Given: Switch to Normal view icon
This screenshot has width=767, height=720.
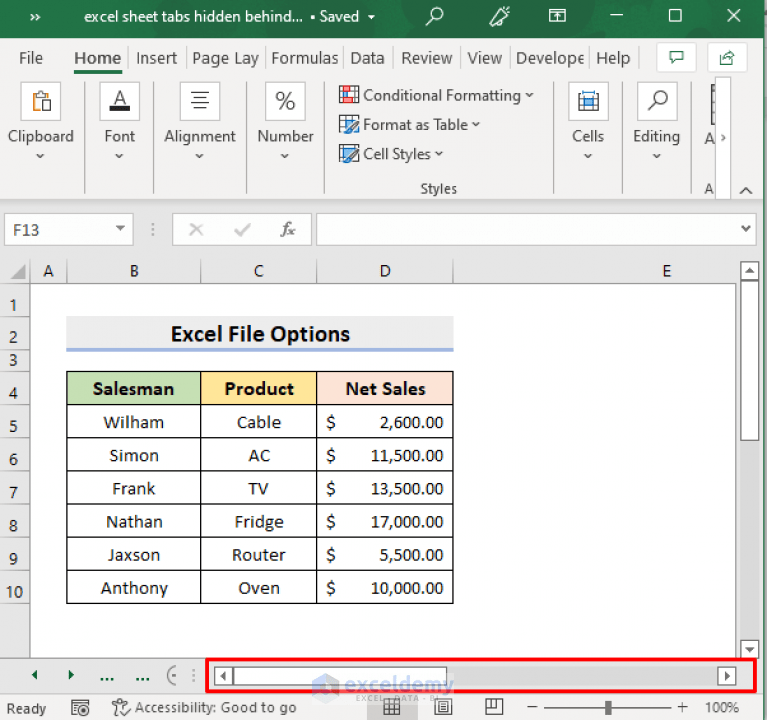Looking at the screenshot, I should click(391, 707).
